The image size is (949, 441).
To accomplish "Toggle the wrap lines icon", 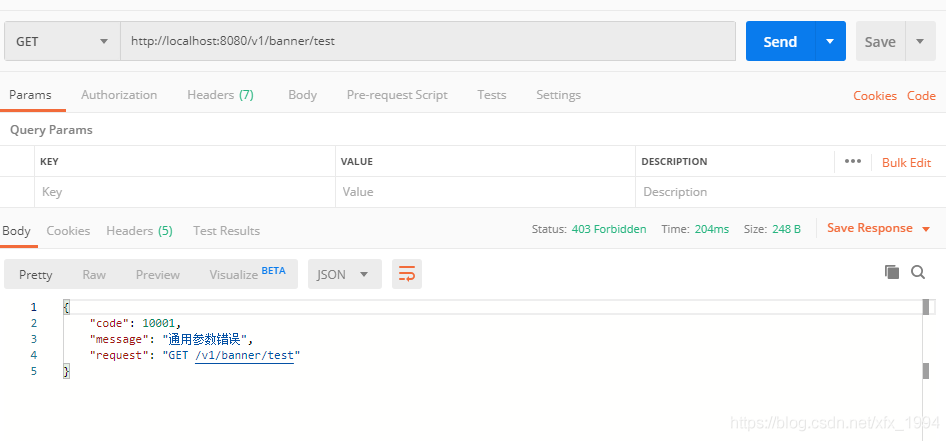I will pyautogui.click(x=406, y=274).
